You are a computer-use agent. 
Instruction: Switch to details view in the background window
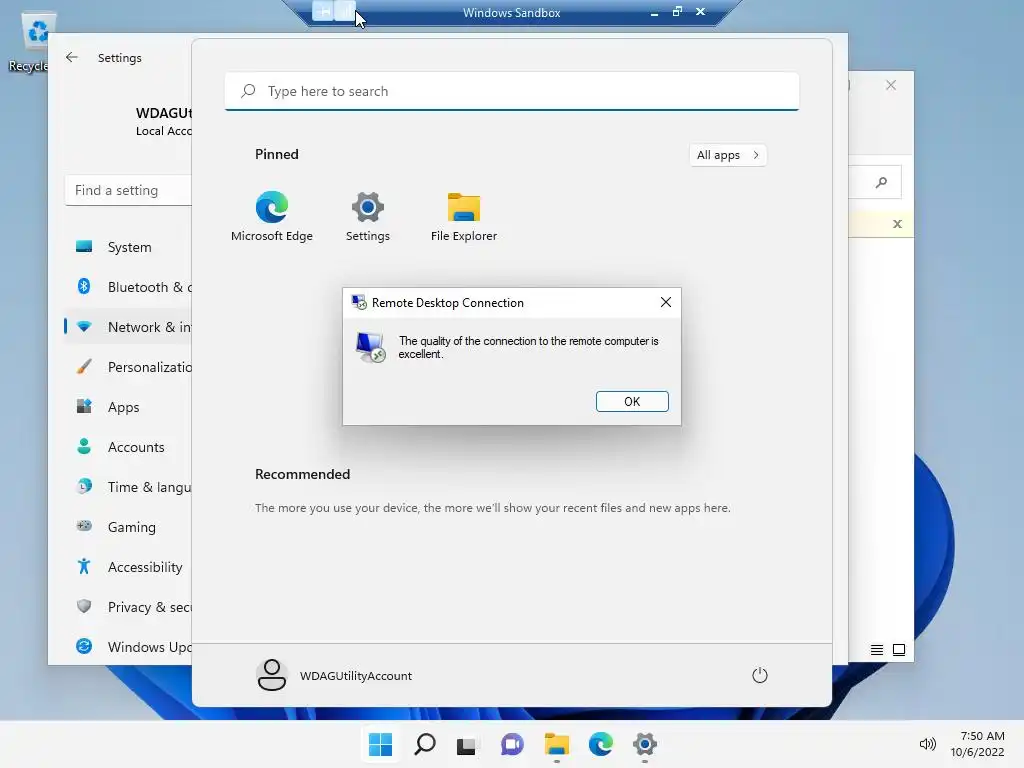coord(876,650)
